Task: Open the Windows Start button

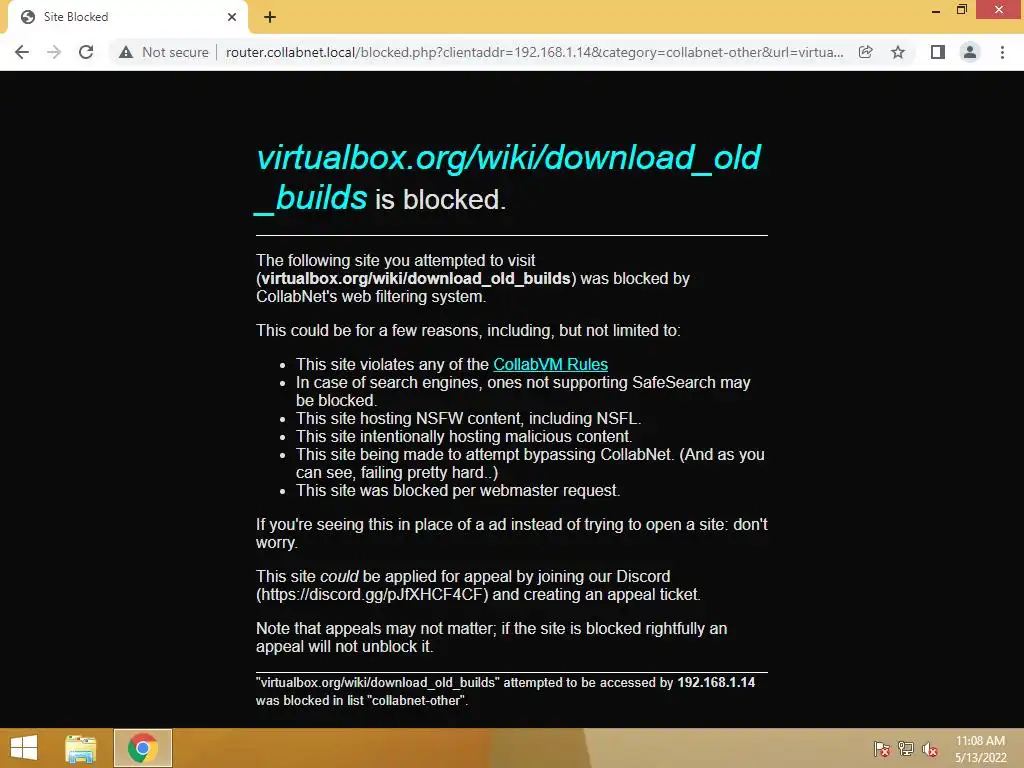Action: pyautogui.click(x=24, y=748)
